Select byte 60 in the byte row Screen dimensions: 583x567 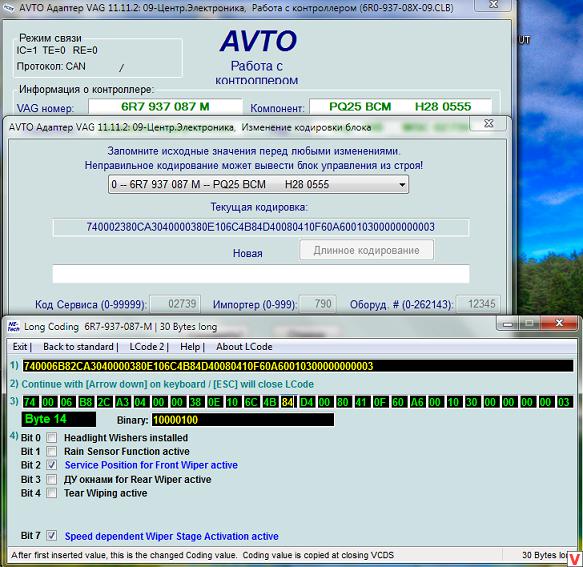coord(398,402)
